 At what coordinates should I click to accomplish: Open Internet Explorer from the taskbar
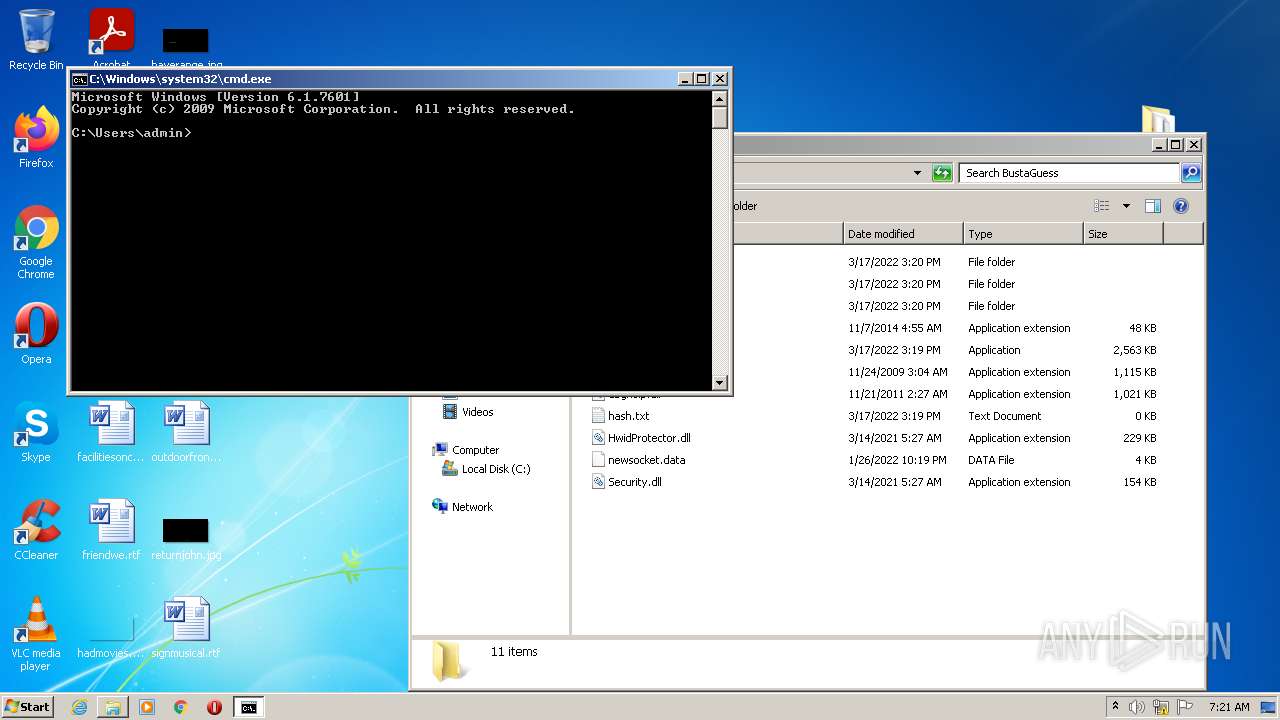click(x=79, y=707)
